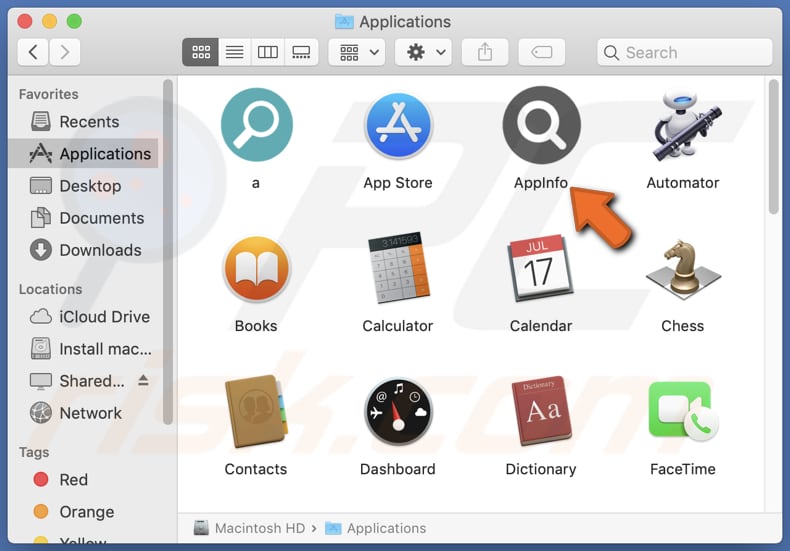The height and width of the screenshot is (551, 790).
Task: Click the sidebar vertical scrollbar
Action: tap(168, 252)
